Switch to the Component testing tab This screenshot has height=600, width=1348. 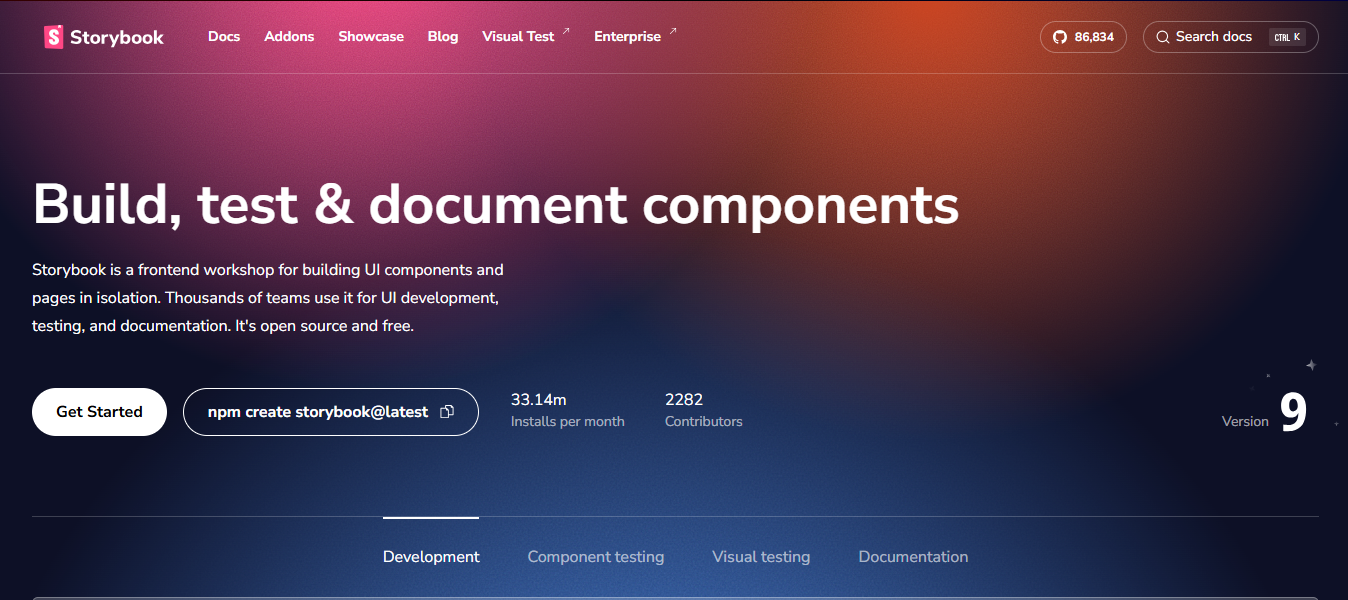pyautogui.click(x=596, y=557)
